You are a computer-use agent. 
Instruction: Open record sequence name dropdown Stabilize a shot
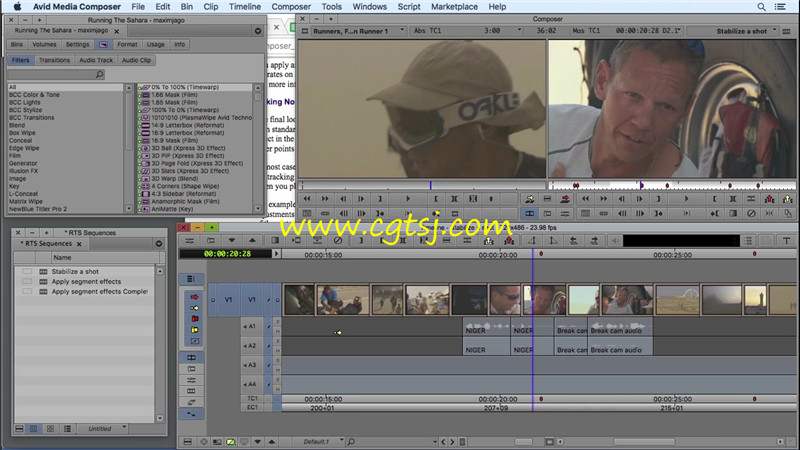tap(733, 31)
